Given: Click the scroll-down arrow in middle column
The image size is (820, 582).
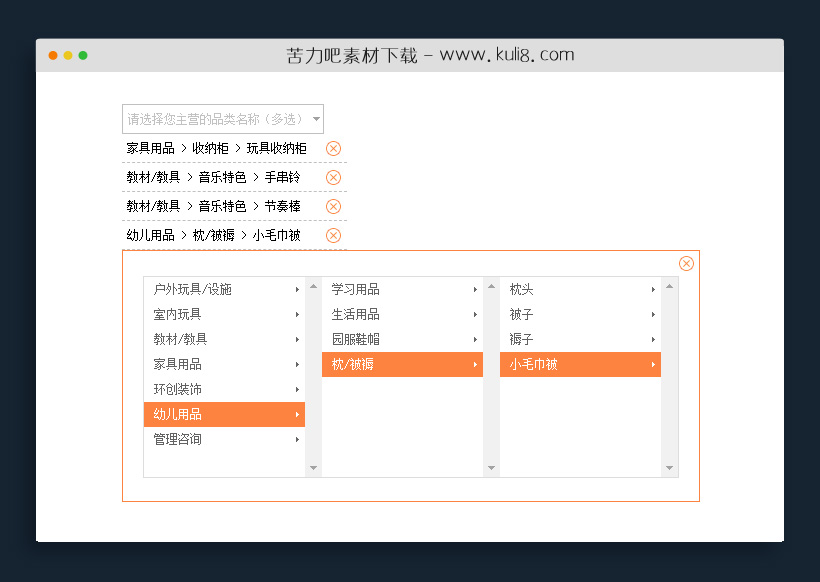Looking at the screenshot, I should (x=490, y=466).
